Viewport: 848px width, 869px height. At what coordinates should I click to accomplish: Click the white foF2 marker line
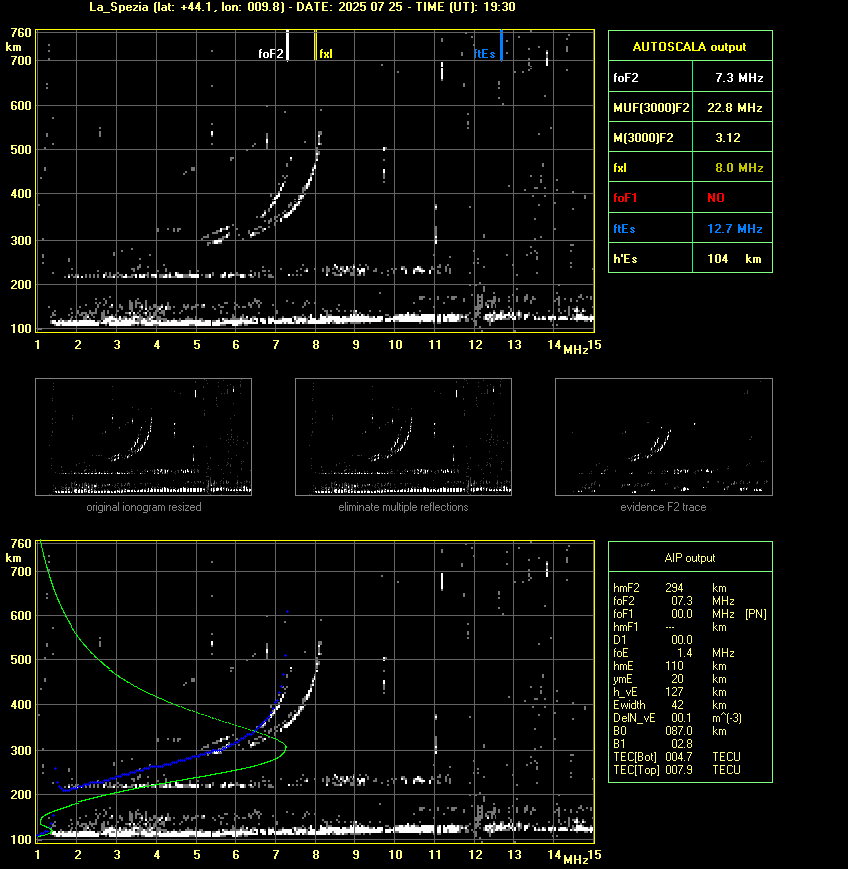(287, 45)
